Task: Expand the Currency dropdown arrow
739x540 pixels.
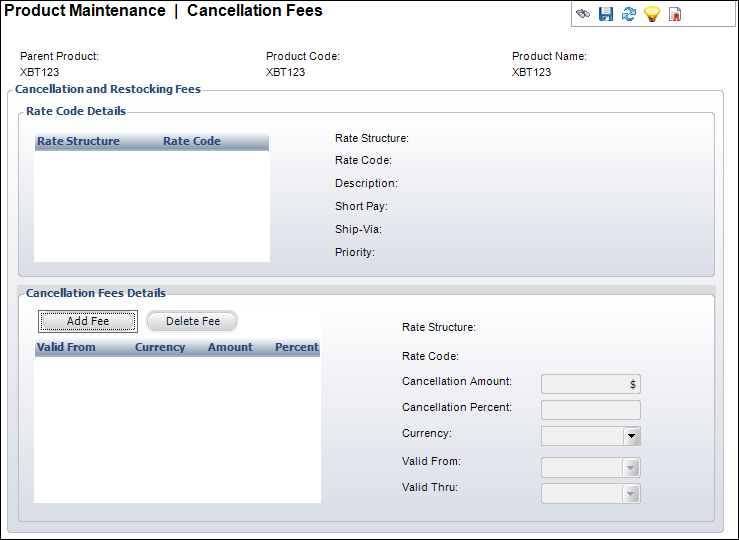Action: 632,436
